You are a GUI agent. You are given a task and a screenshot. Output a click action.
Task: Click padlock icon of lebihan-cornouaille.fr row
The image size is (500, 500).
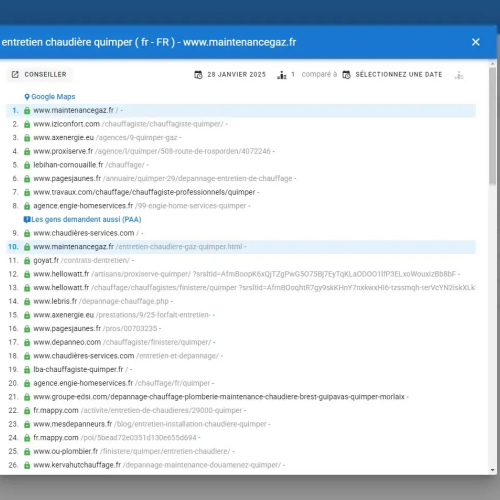click(27, 165)
